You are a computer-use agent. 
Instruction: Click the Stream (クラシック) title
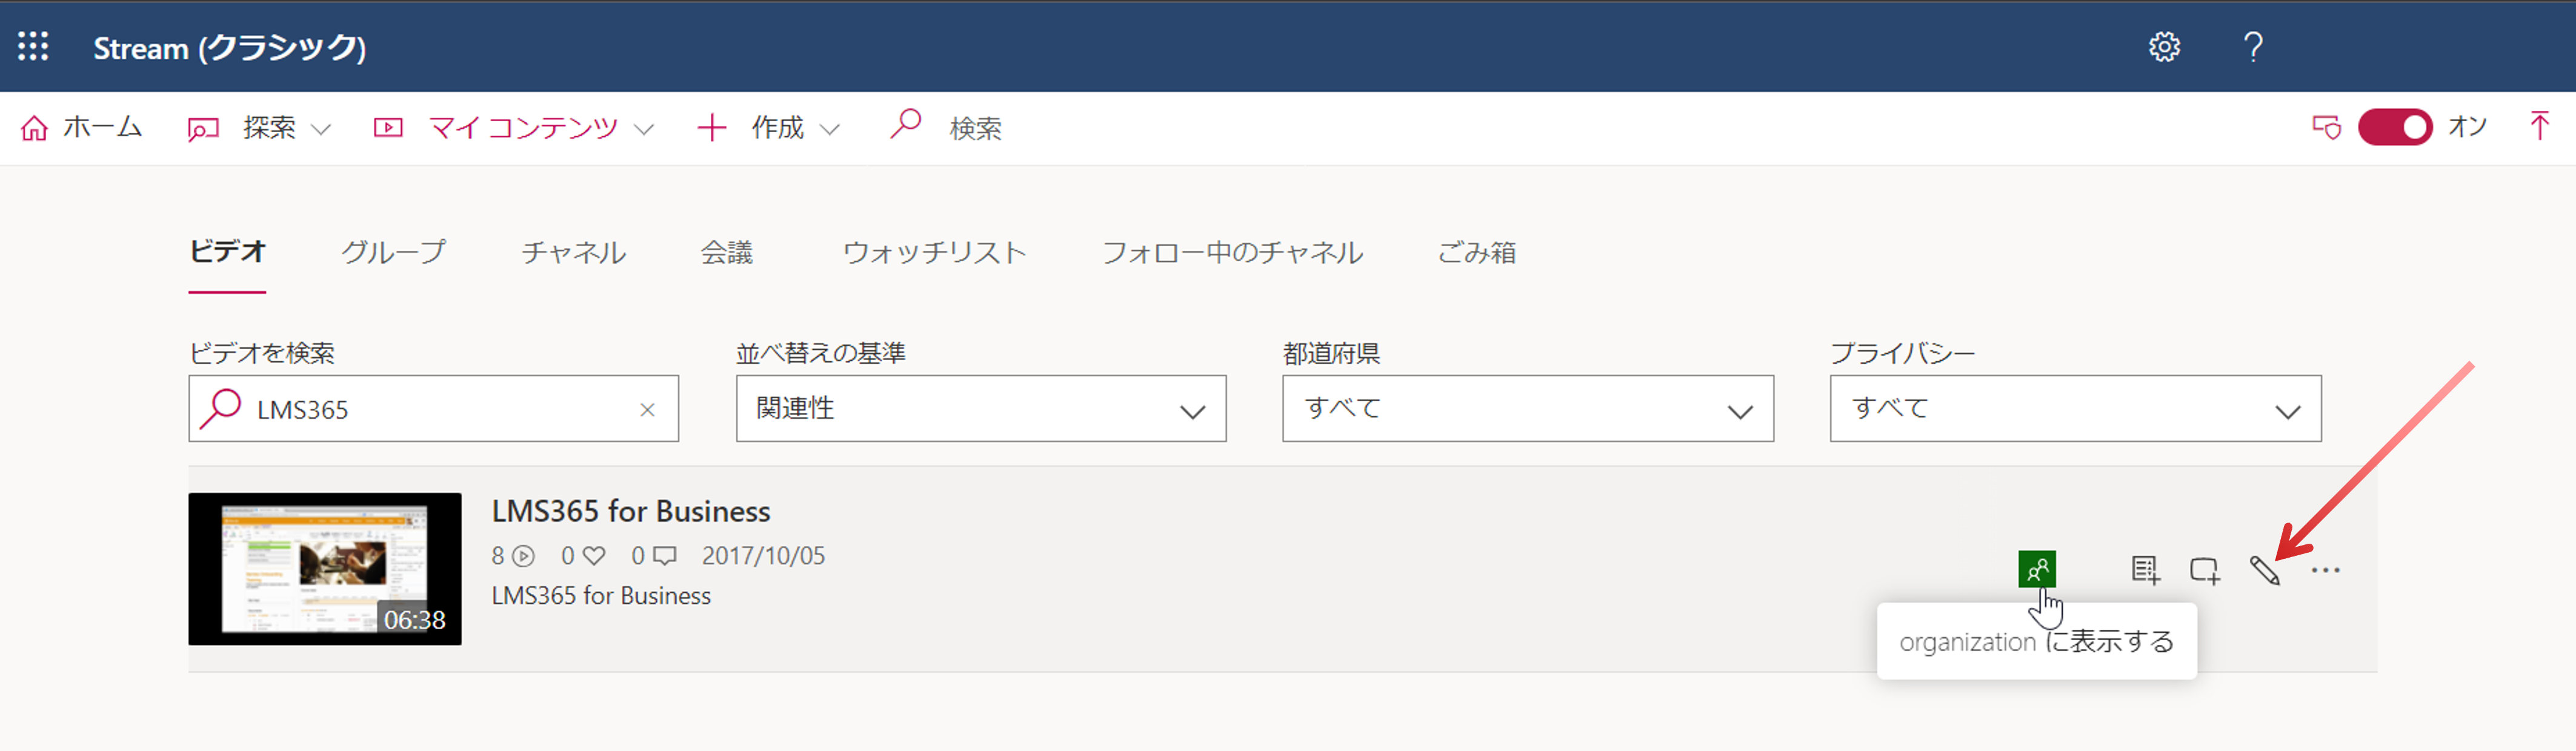(x=229, y=47)
